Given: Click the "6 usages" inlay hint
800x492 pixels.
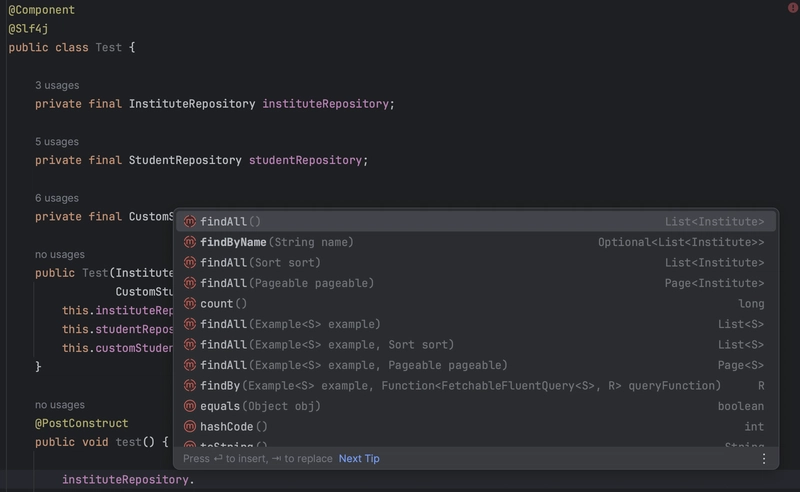Looking at the screenshot, I should click(x=57, y=198).
